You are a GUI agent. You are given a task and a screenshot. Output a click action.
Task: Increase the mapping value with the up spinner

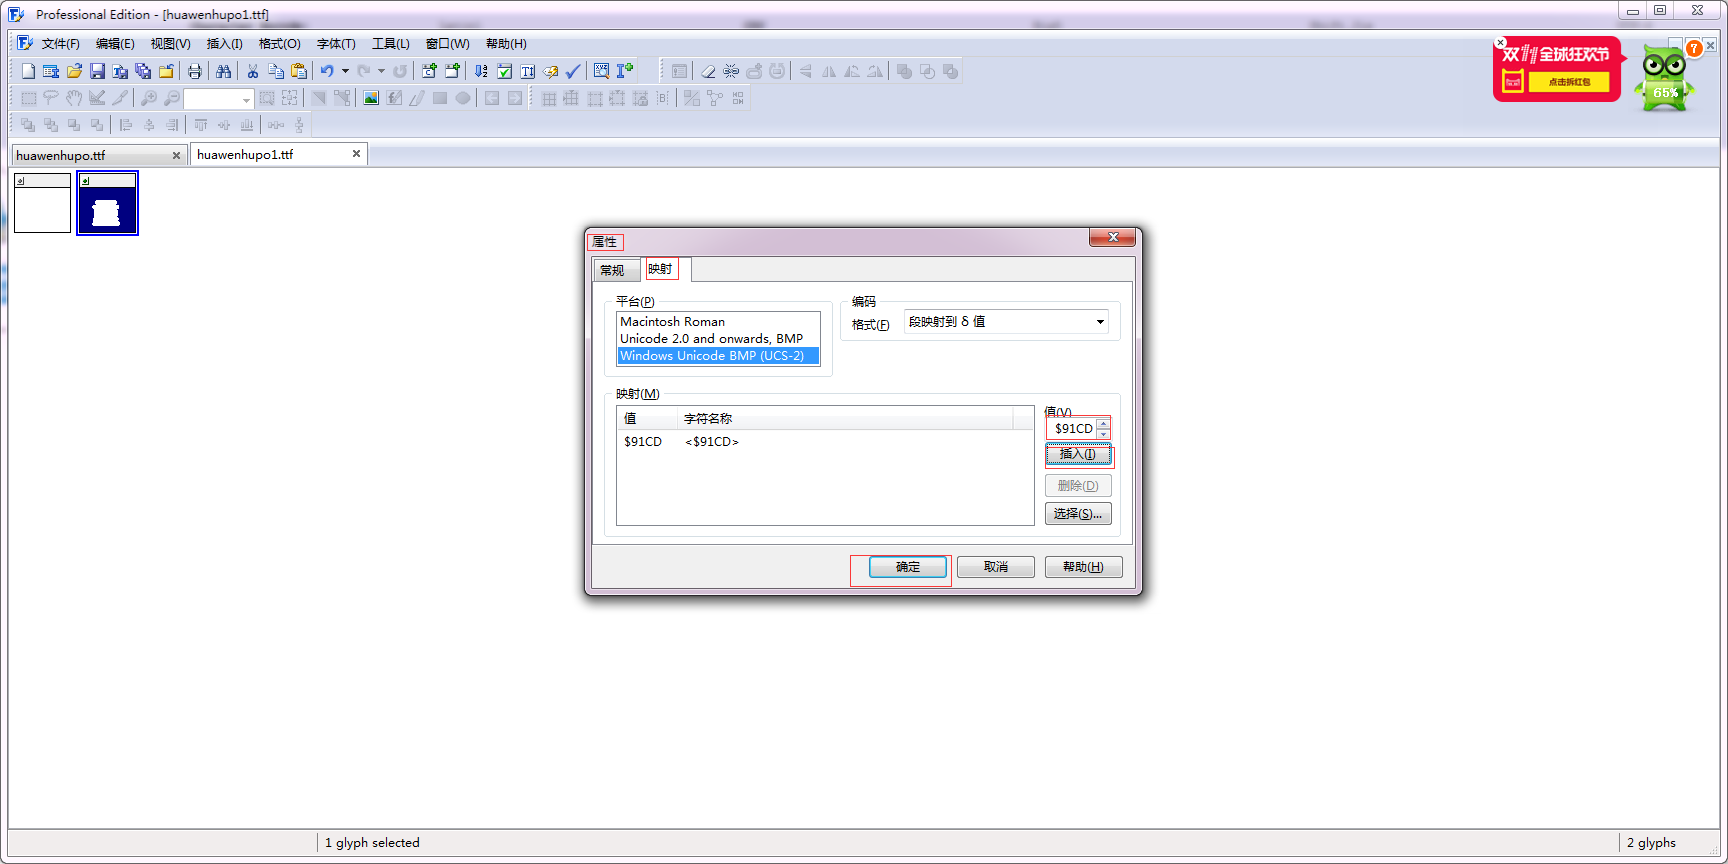(x=1103, y=424)
